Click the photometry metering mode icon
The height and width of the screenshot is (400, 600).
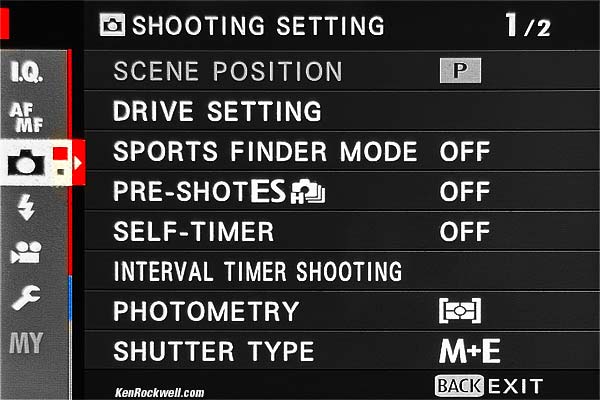(460, 311)
